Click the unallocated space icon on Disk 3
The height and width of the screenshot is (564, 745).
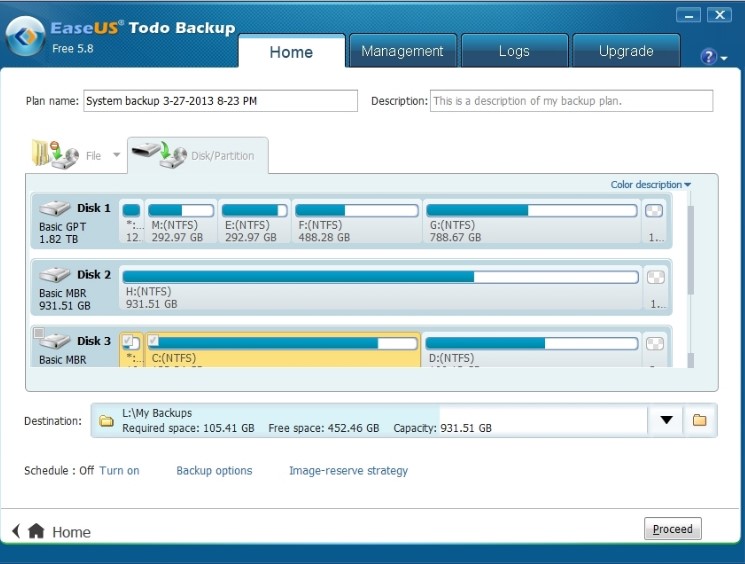tap(655, 344)
